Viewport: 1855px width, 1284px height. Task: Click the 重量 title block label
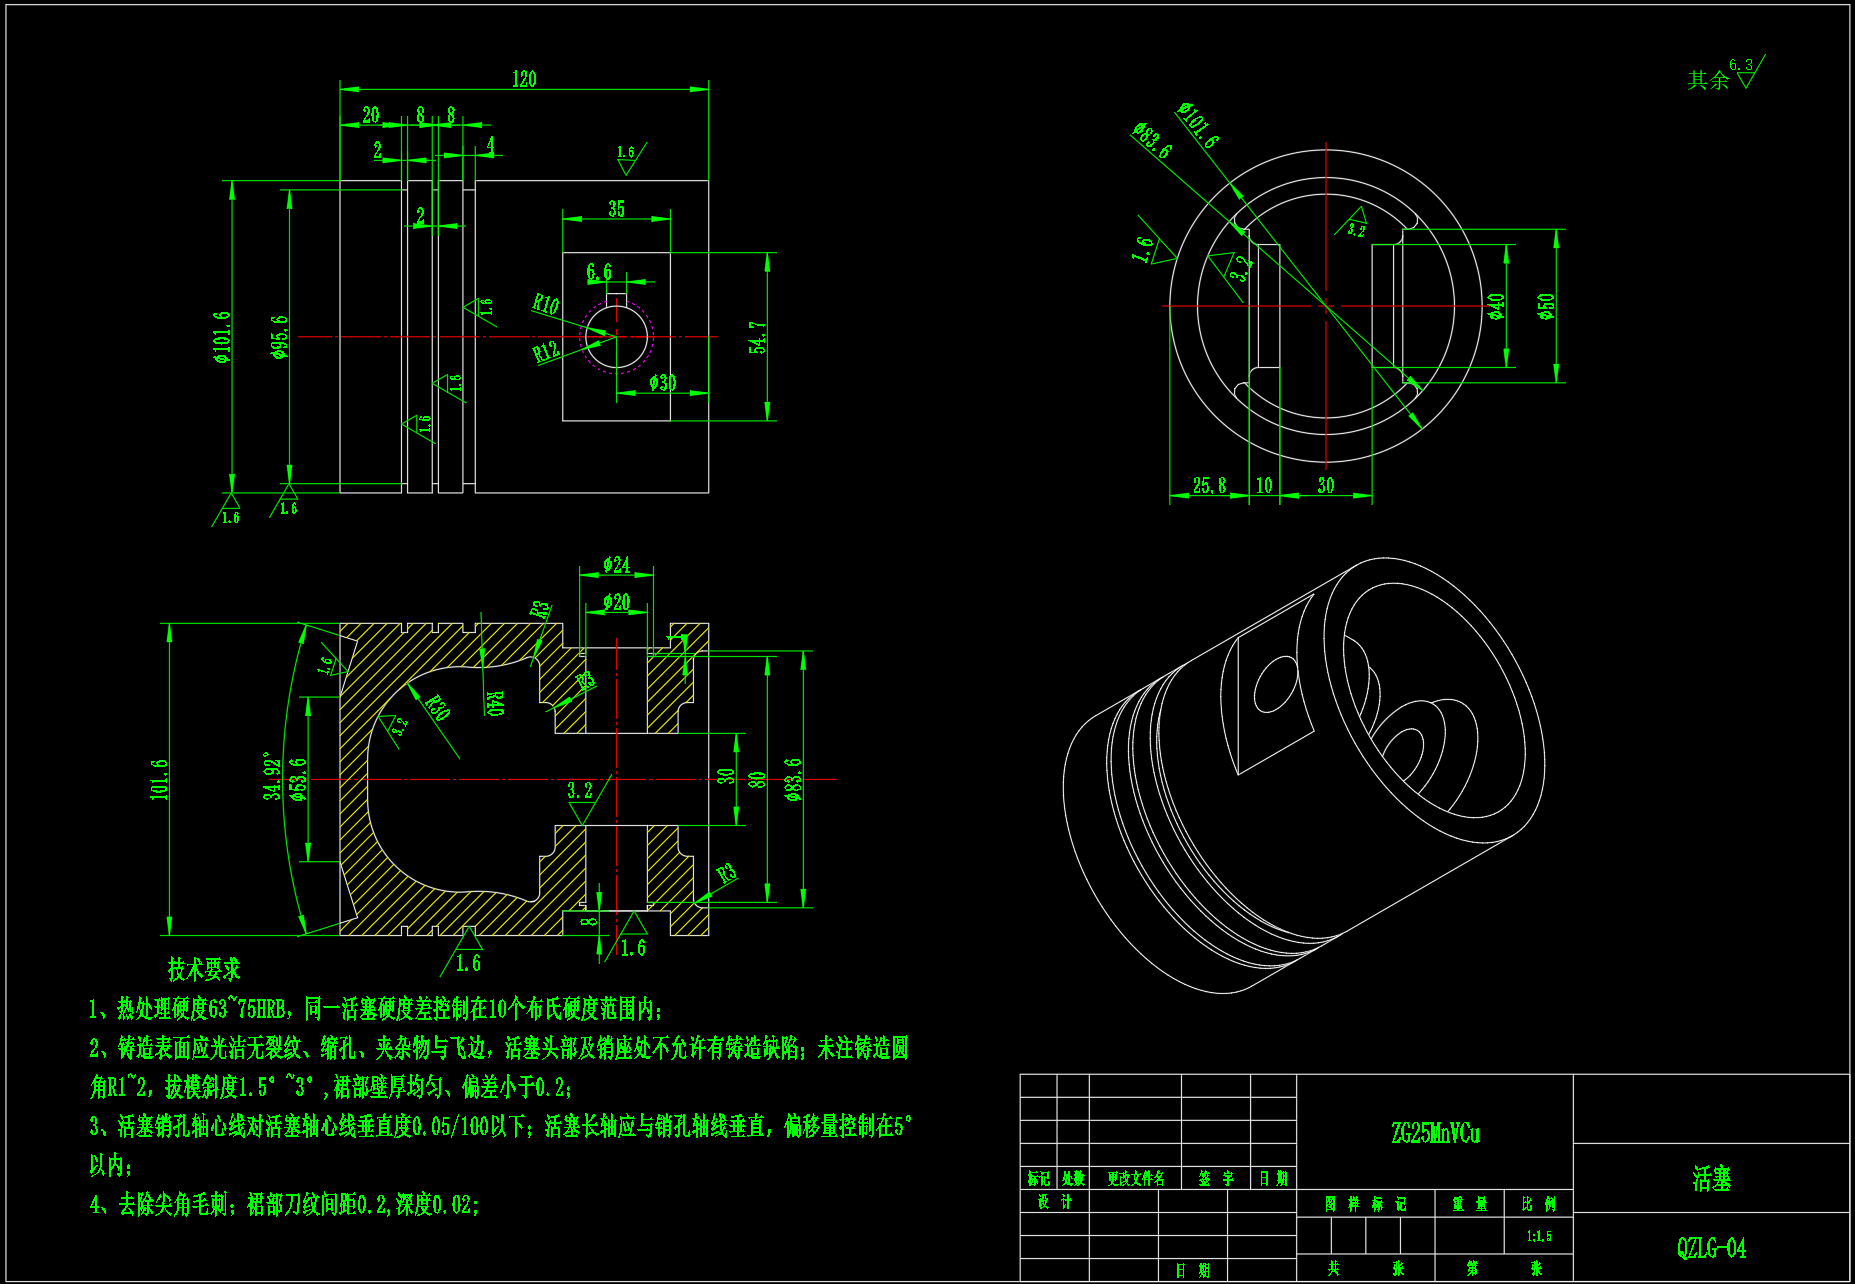[x=1469, y=1204]
